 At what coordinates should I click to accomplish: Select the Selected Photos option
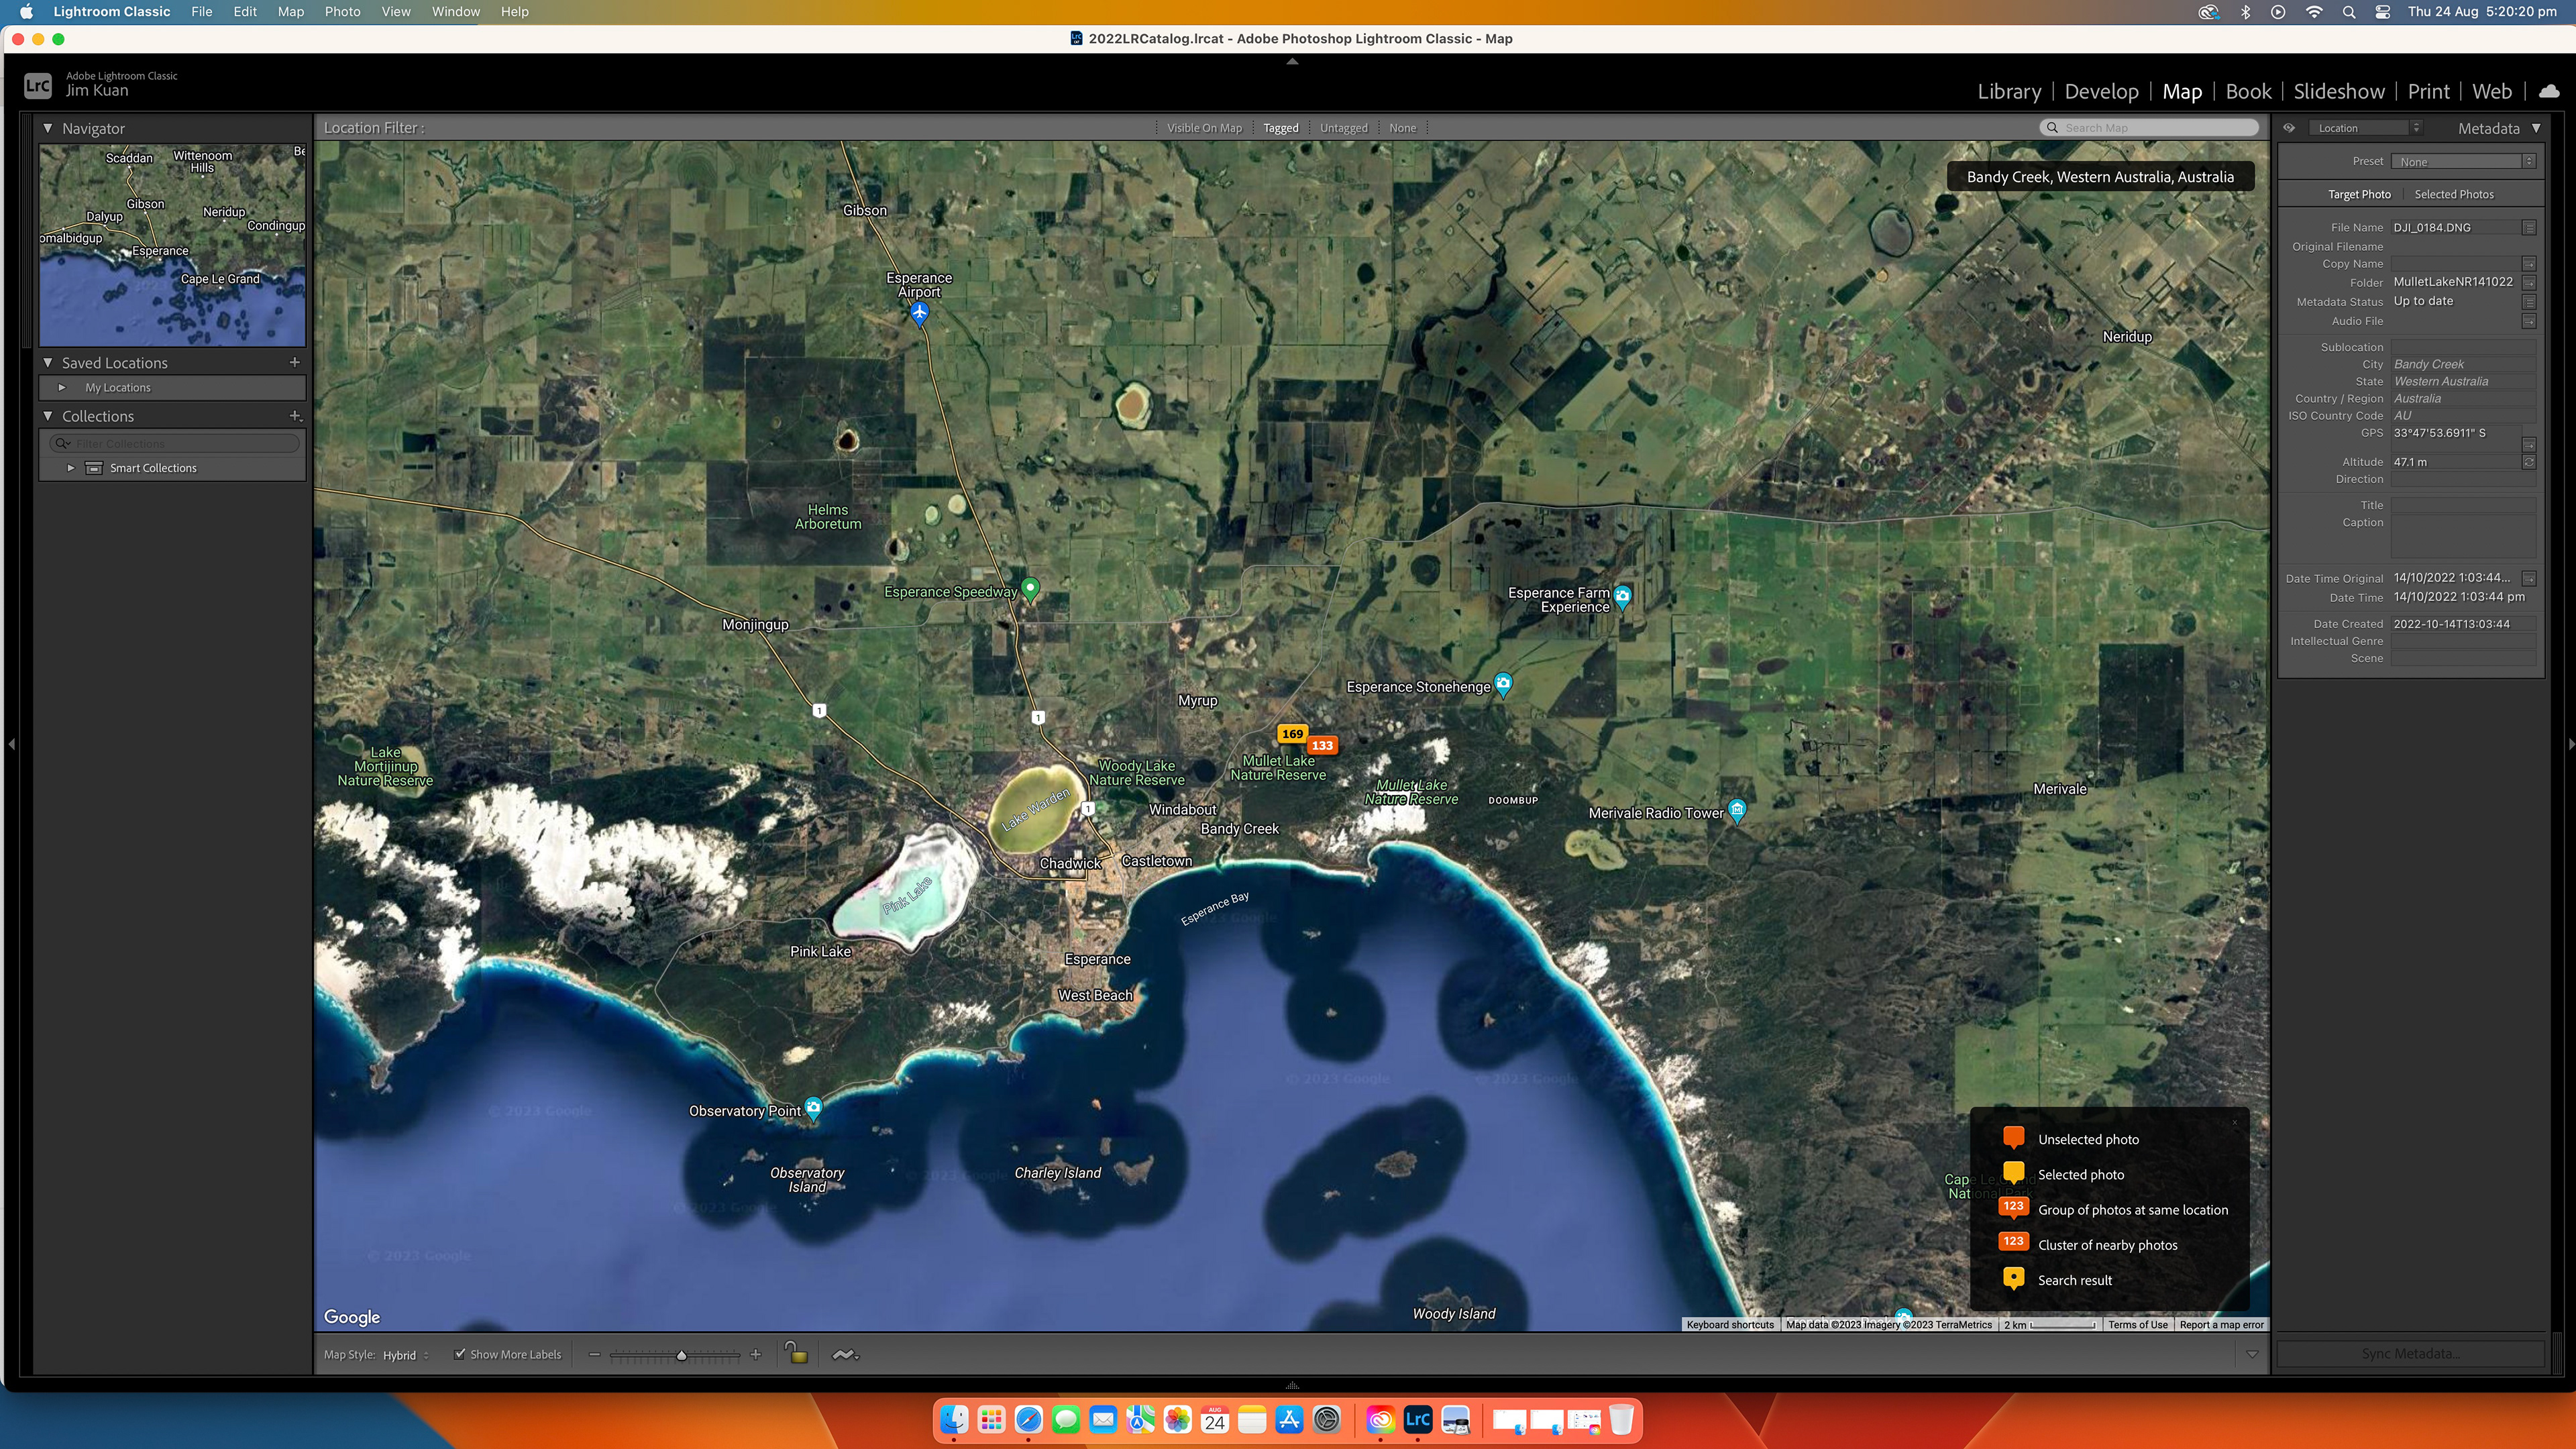[2454, 194]
